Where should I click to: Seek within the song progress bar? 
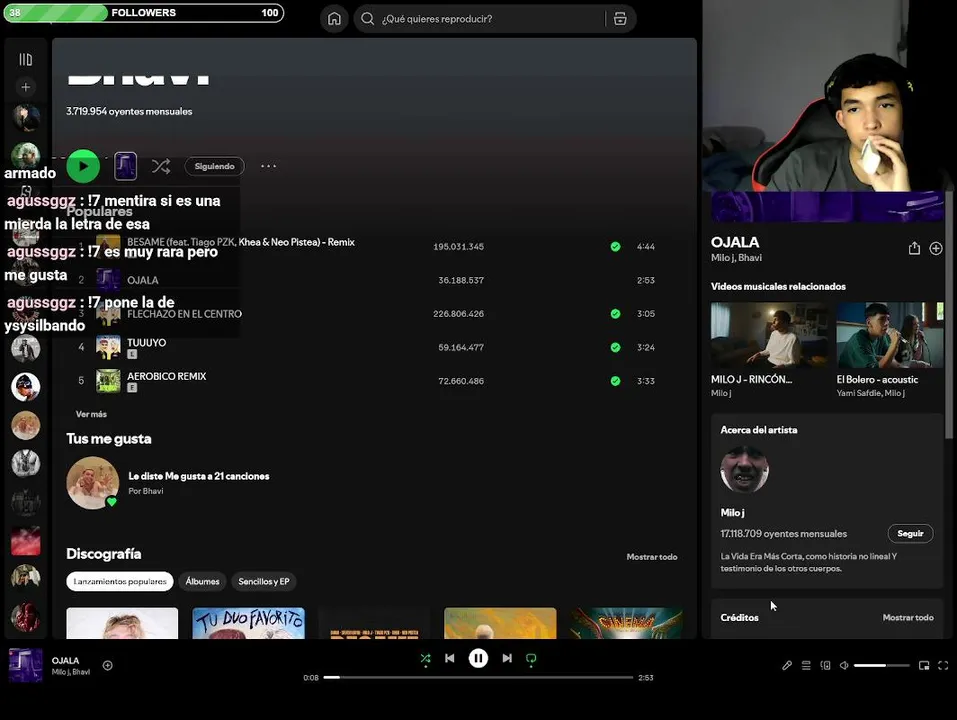478,677
